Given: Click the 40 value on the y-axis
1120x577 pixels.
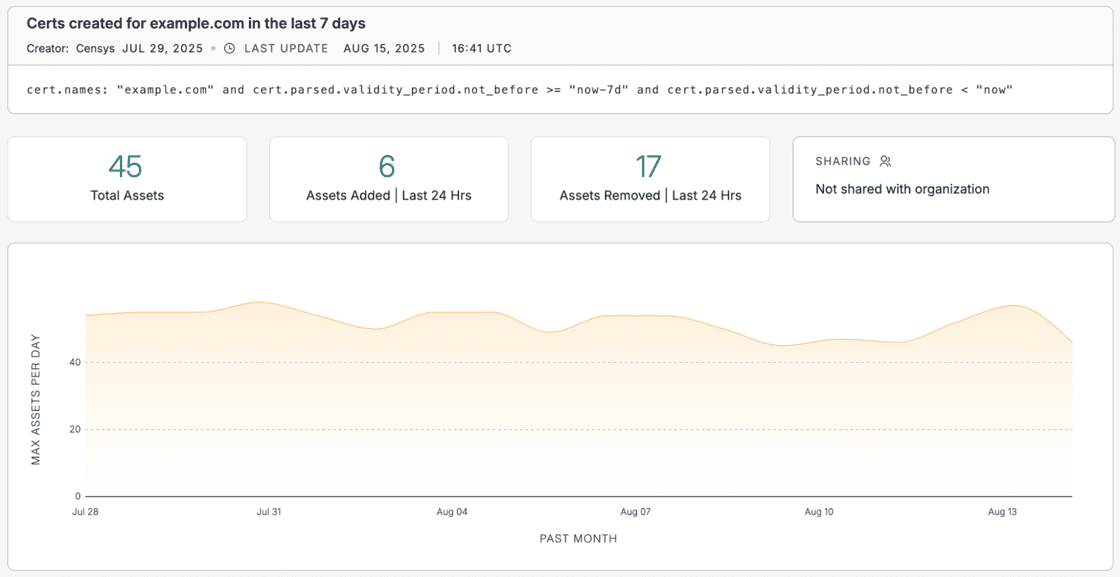Looking at the screenshot, I should 74,363.
